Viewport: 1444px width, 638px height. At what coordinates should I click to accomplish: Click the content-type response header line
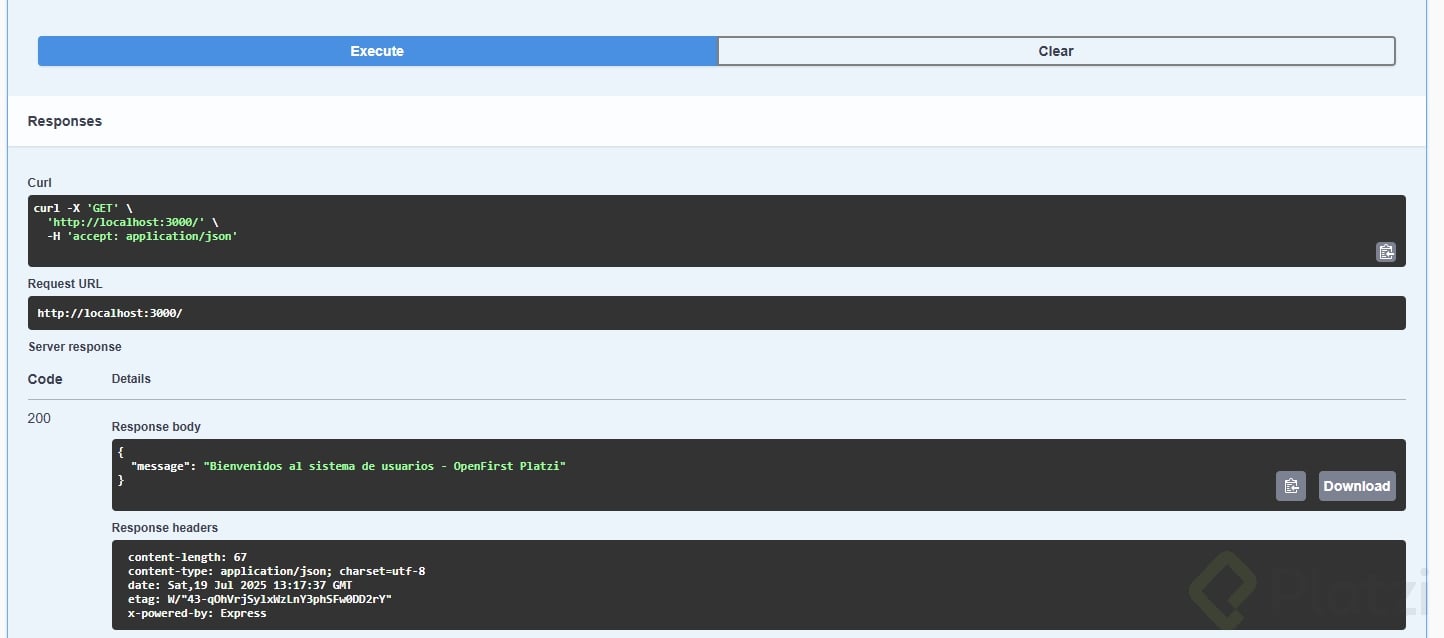coord(276,571)
